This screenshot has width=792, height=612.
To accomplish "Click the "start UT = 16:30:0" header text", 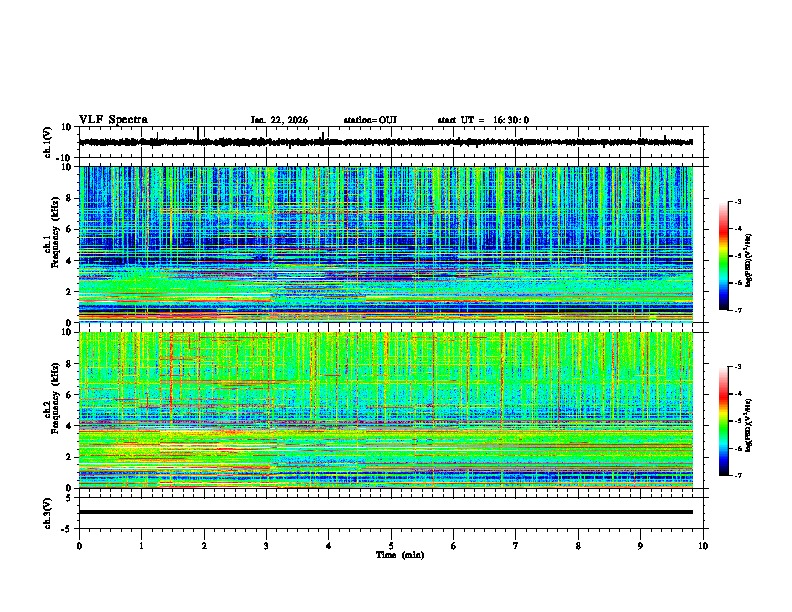I will tap(483, 120).
